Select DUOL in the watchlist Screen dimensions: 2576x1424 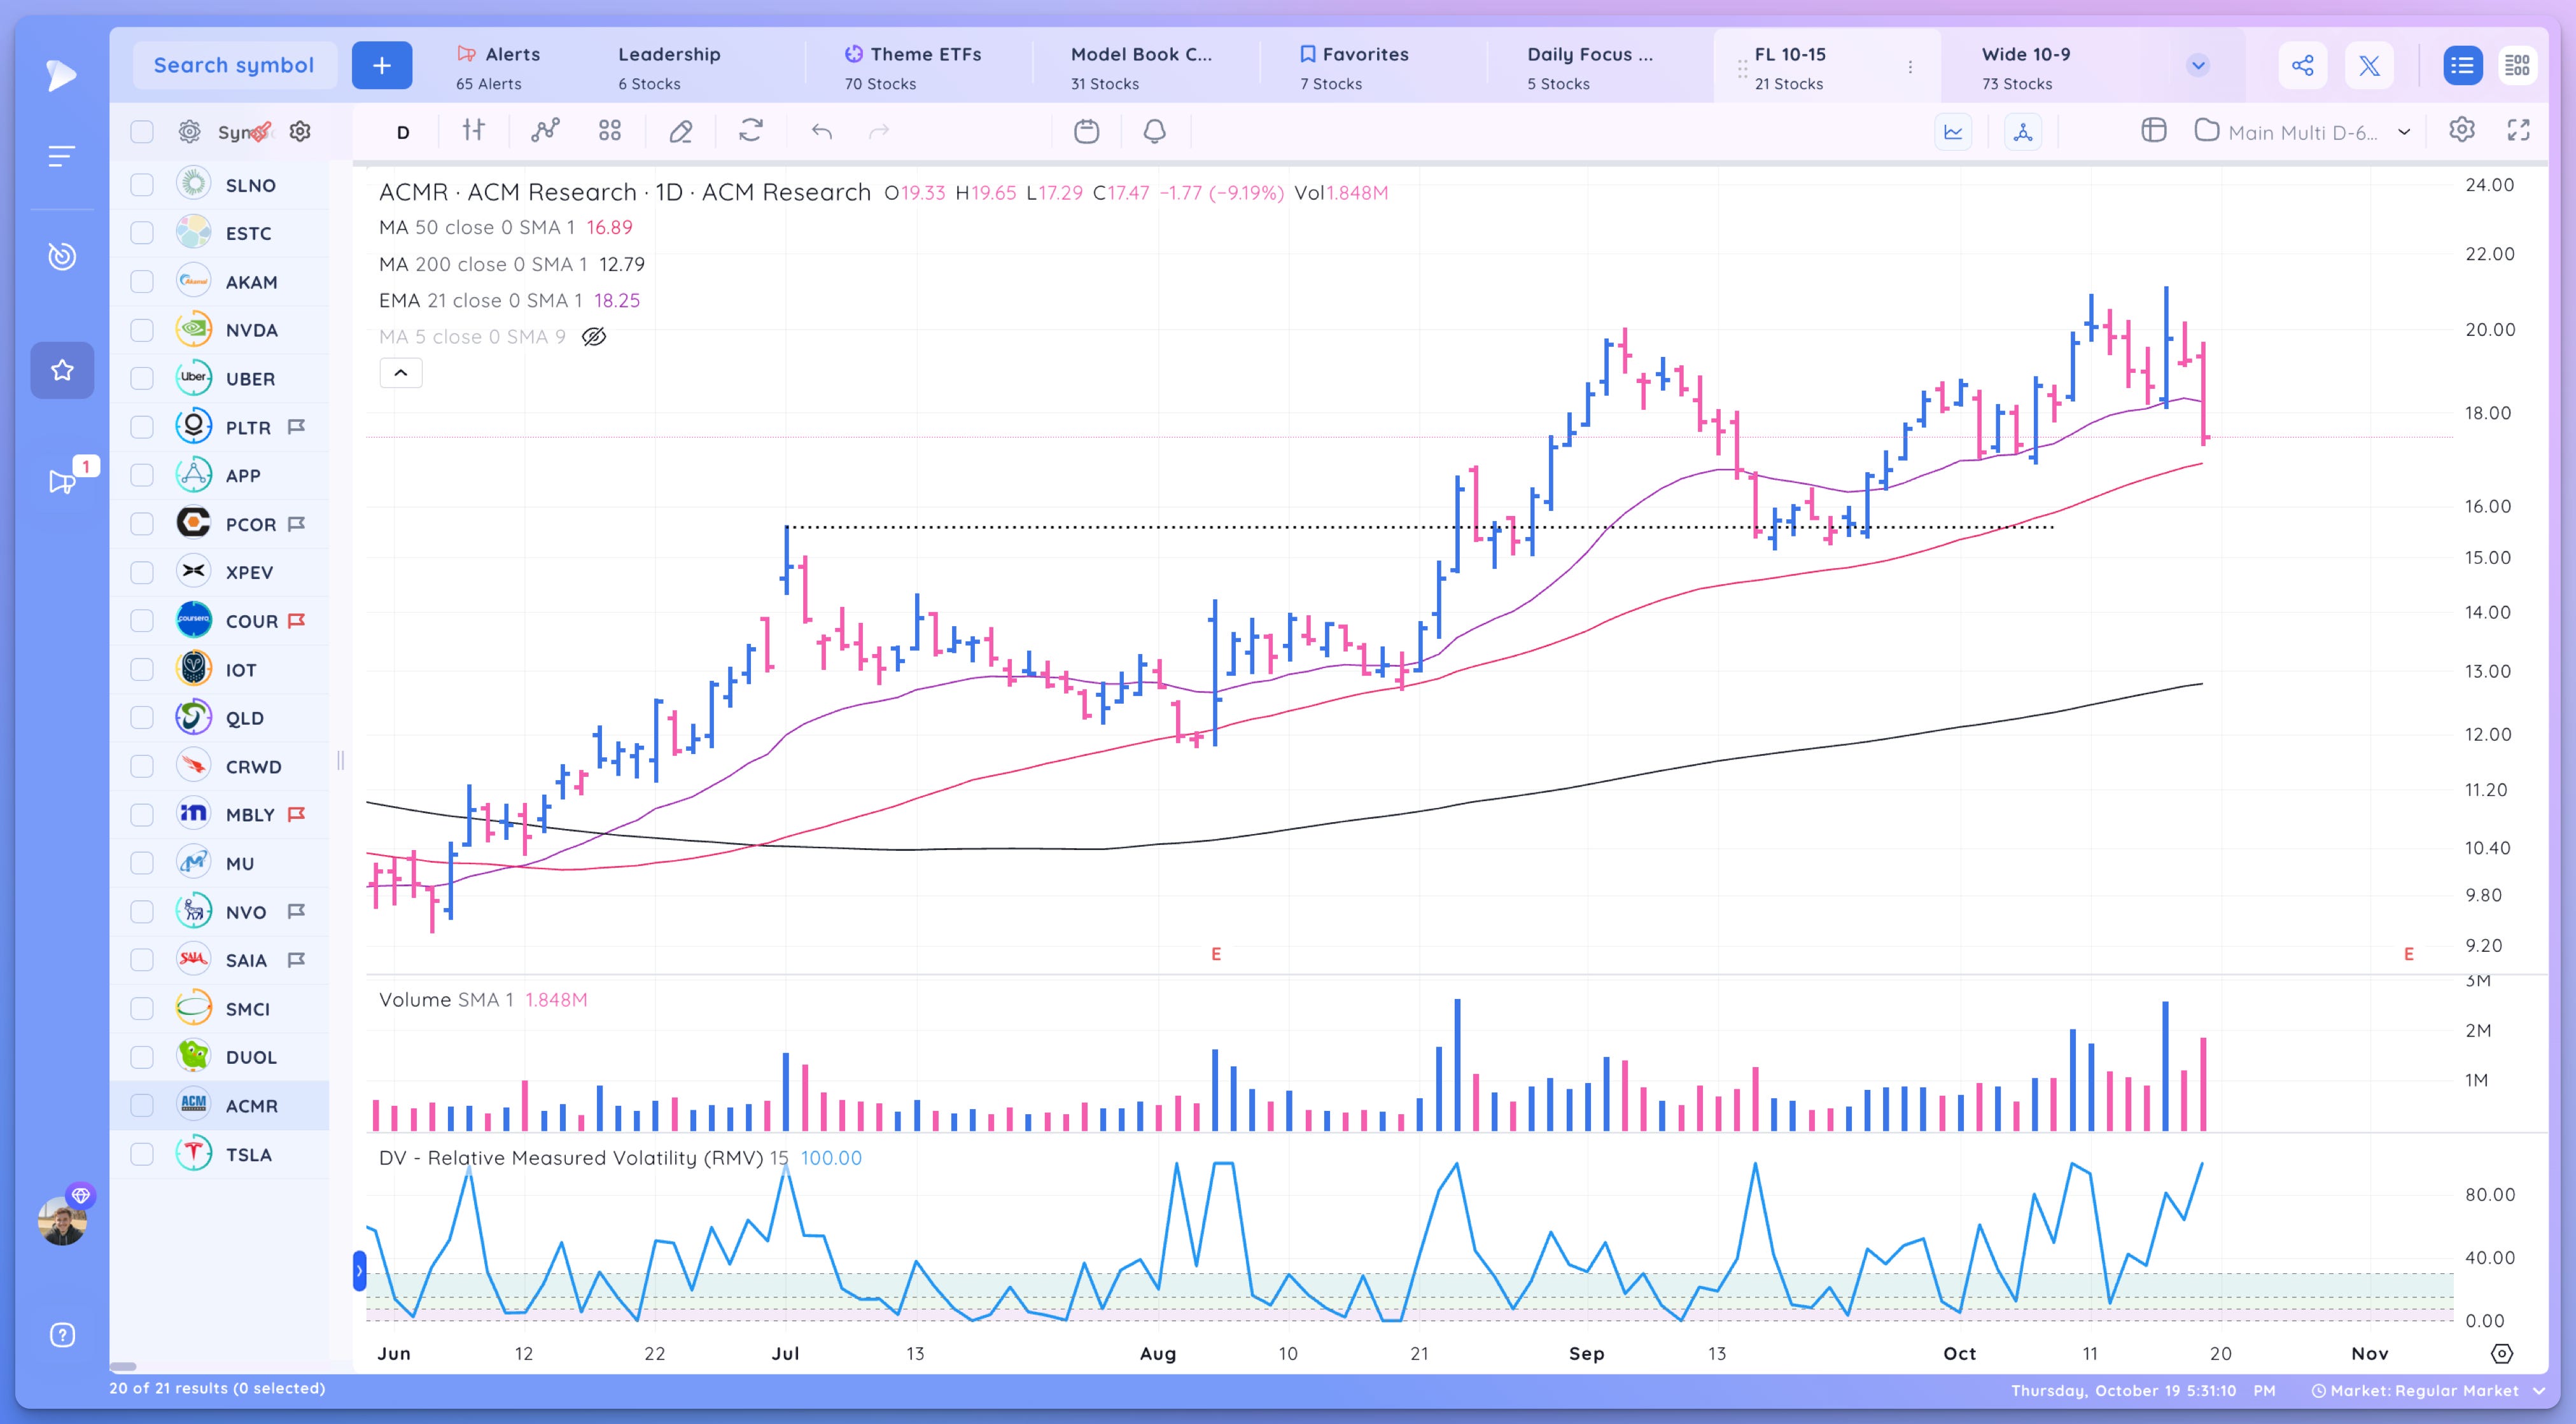[x=220, y=1057]
